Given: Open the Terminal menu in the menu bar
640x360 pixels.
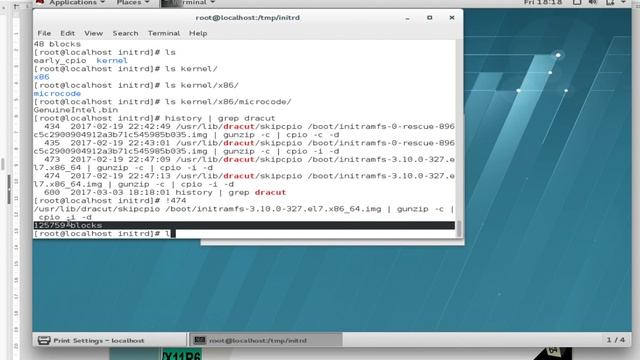Looking at the screenshot, I should (164, 33).
